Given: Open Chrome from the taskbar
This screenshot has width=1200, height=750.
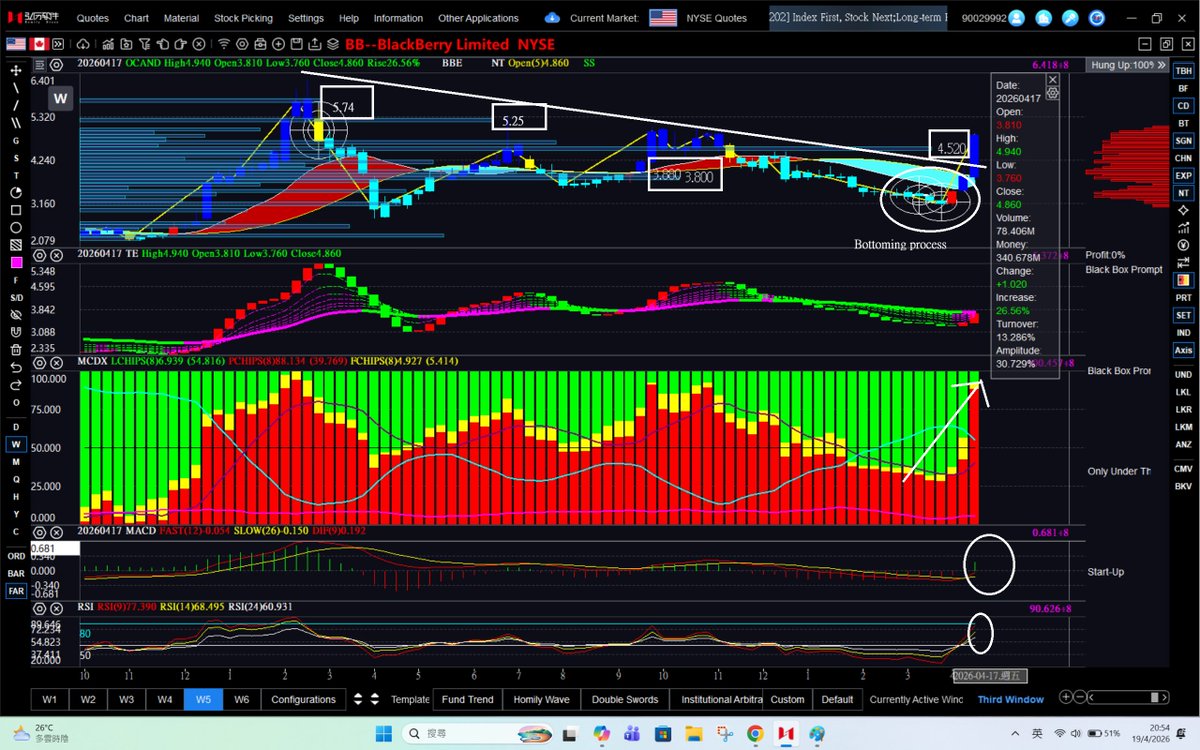Looking at the screenshot, I should coord(755,734).
